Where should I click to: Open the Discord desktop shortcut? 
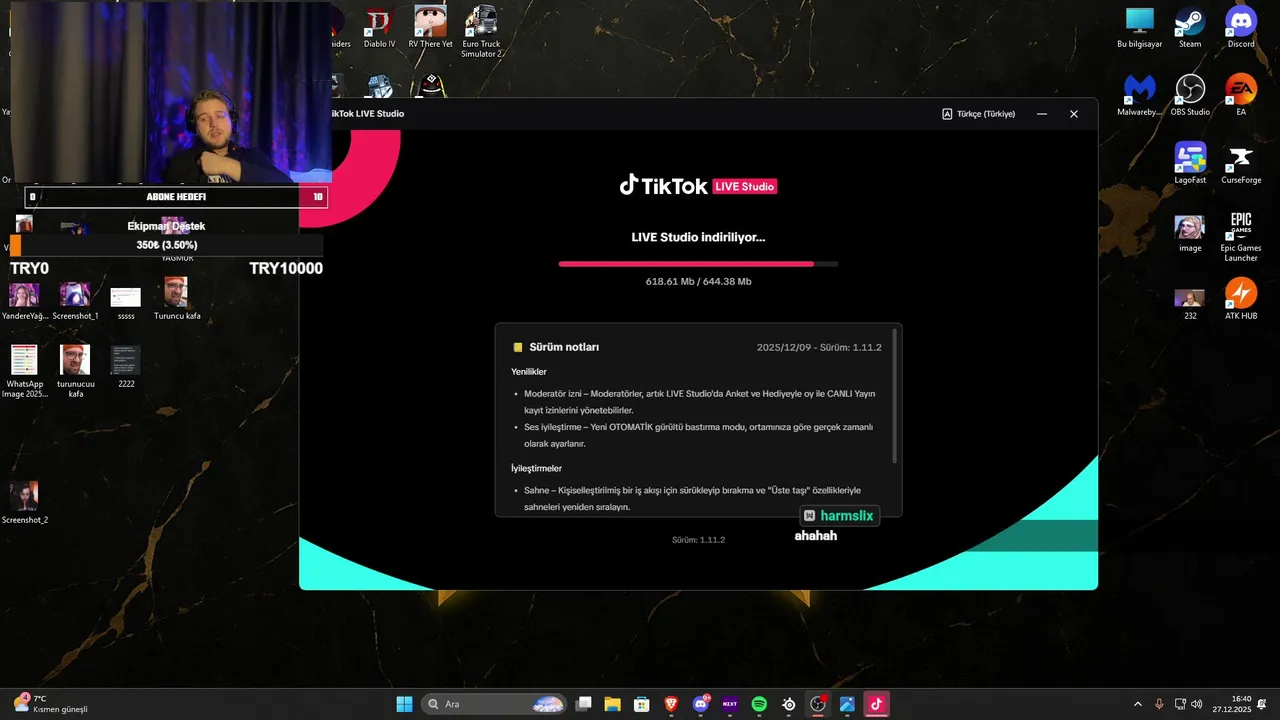(1241, 27)
